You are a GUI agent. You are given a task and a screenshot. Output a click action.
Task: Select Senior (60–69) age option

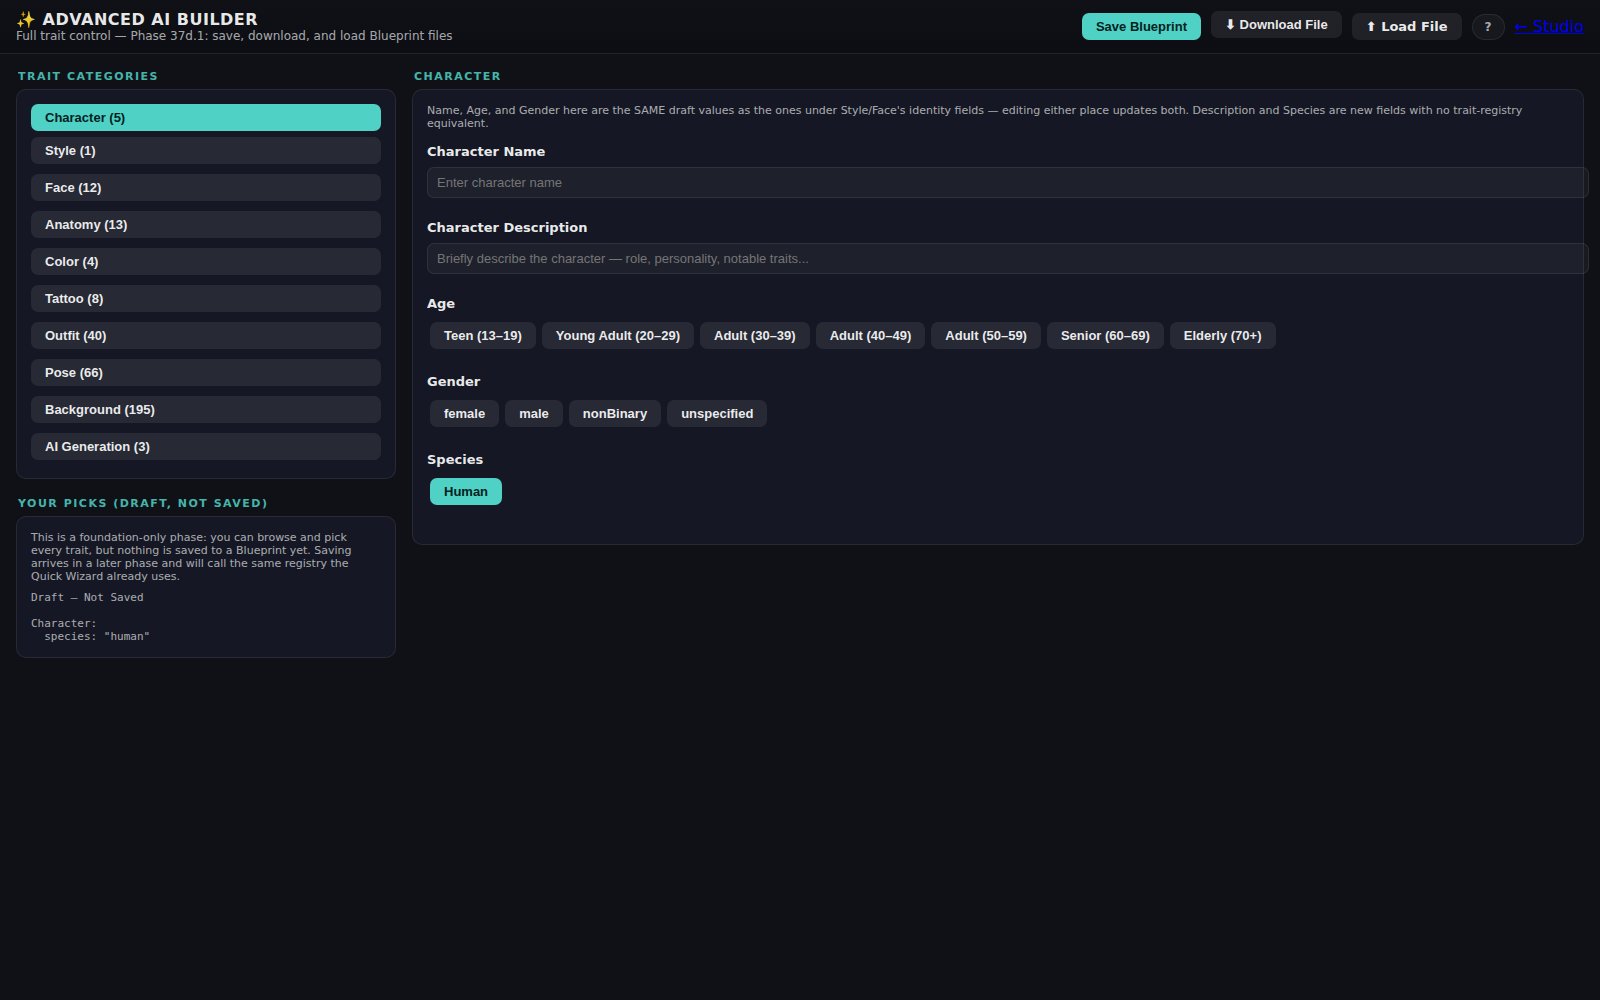coord(1105,336)
